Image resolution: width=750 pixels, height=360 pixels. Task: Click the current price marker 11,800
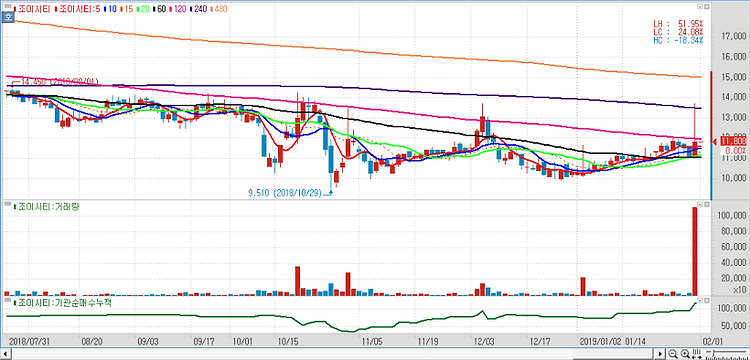[x=732, y=142]
